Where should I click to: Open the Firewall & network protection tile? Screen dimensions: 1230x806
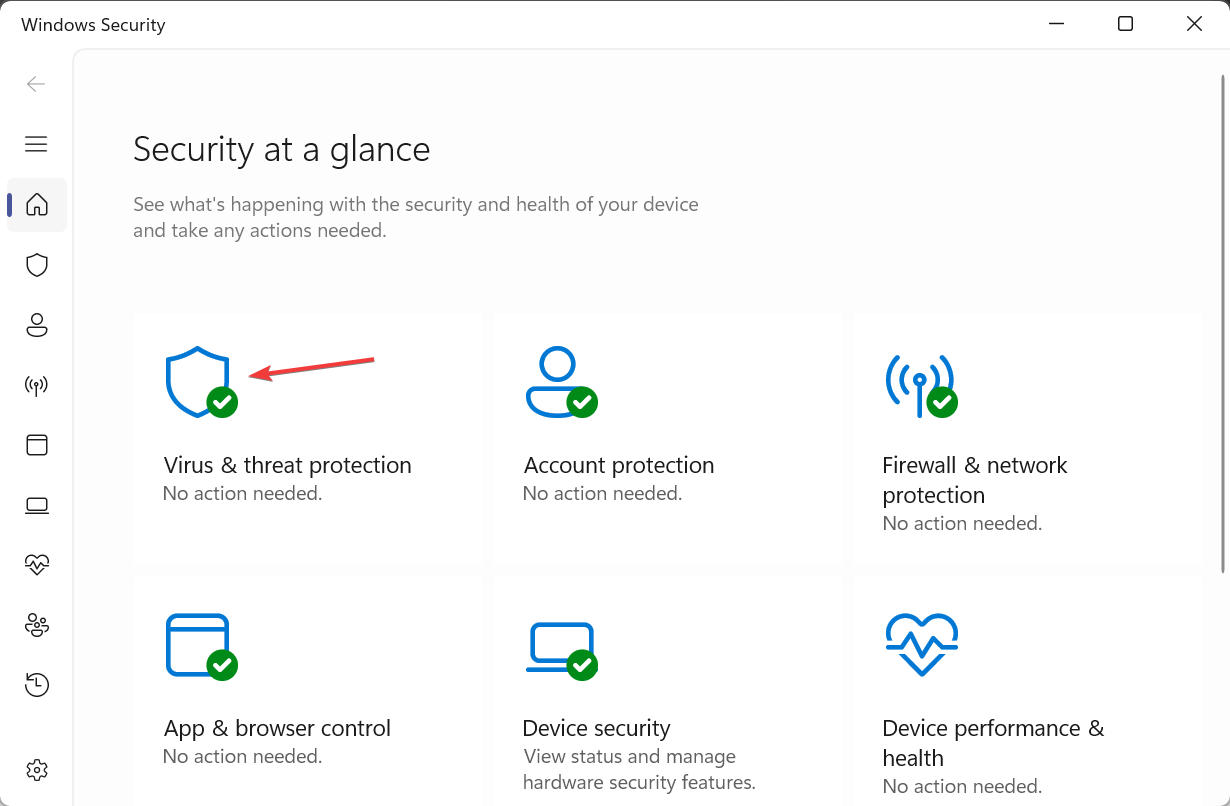coord(1027,440)
